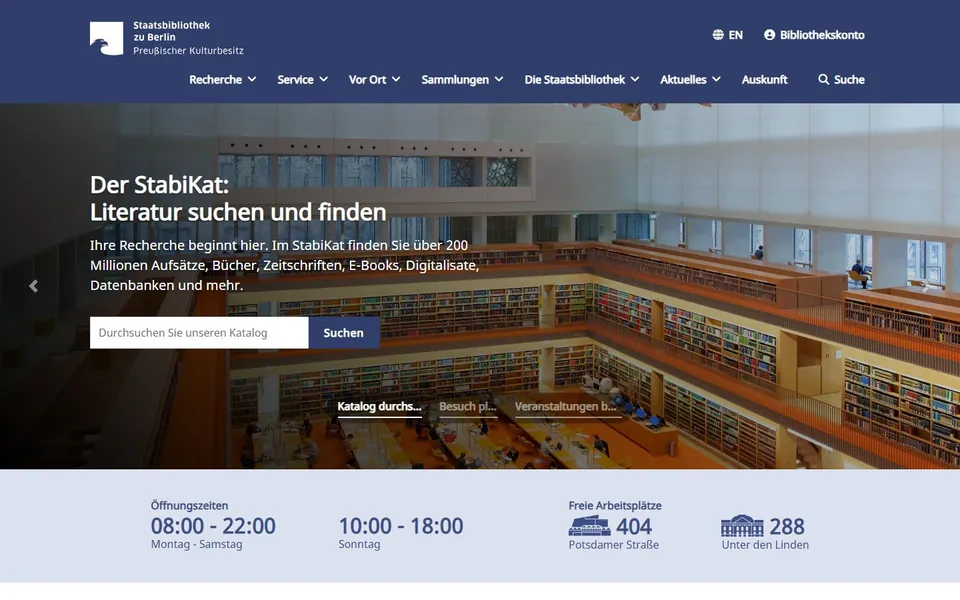The image size is (960, 600).
Task: Click the Potsdamer Straße building icon
Action: [x=589, y=526]
